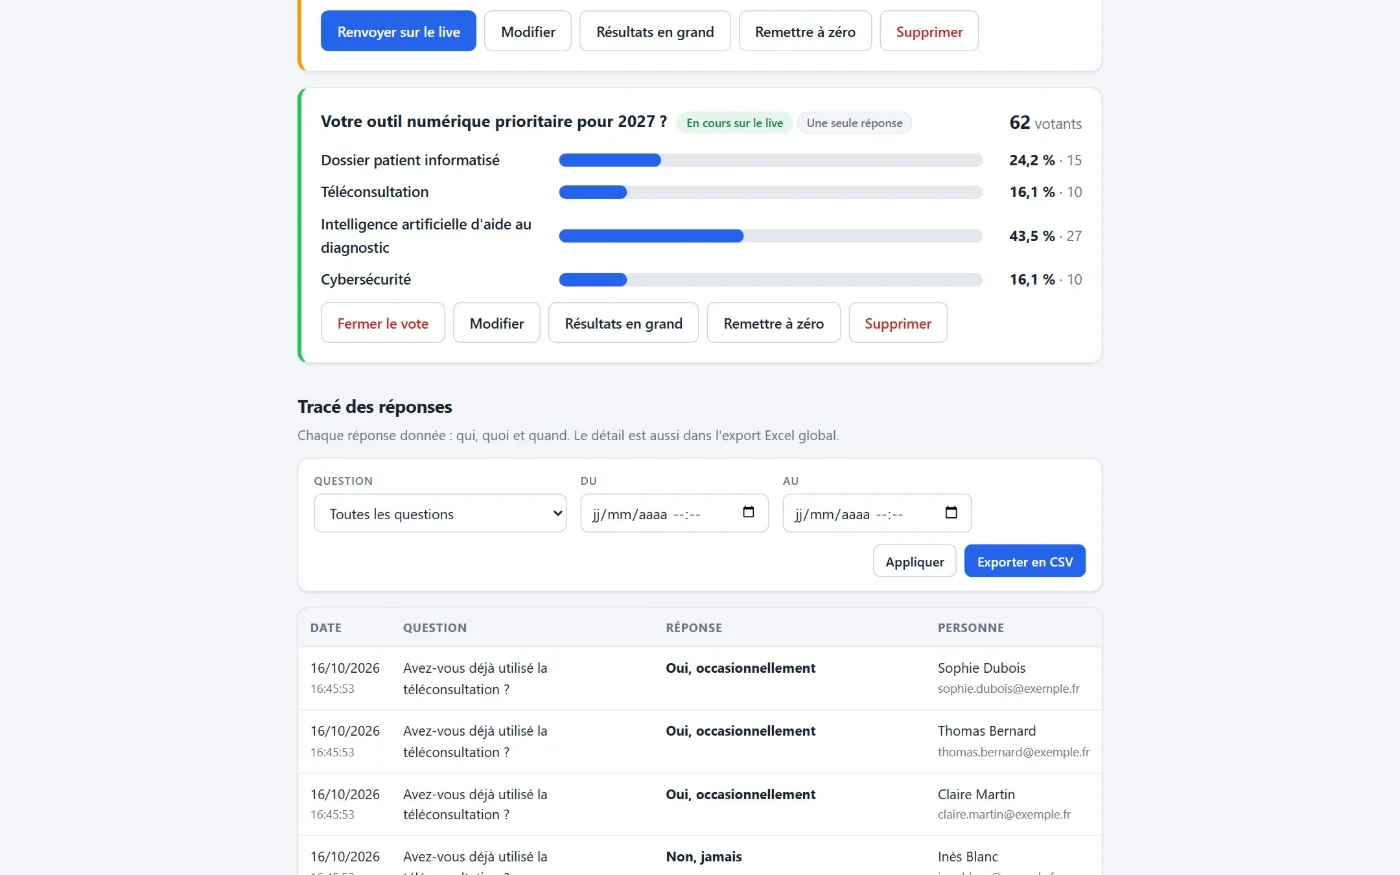Click the 24,2 % · 15 result value
Viewport: 1400px width, 875px height.
1046,160
